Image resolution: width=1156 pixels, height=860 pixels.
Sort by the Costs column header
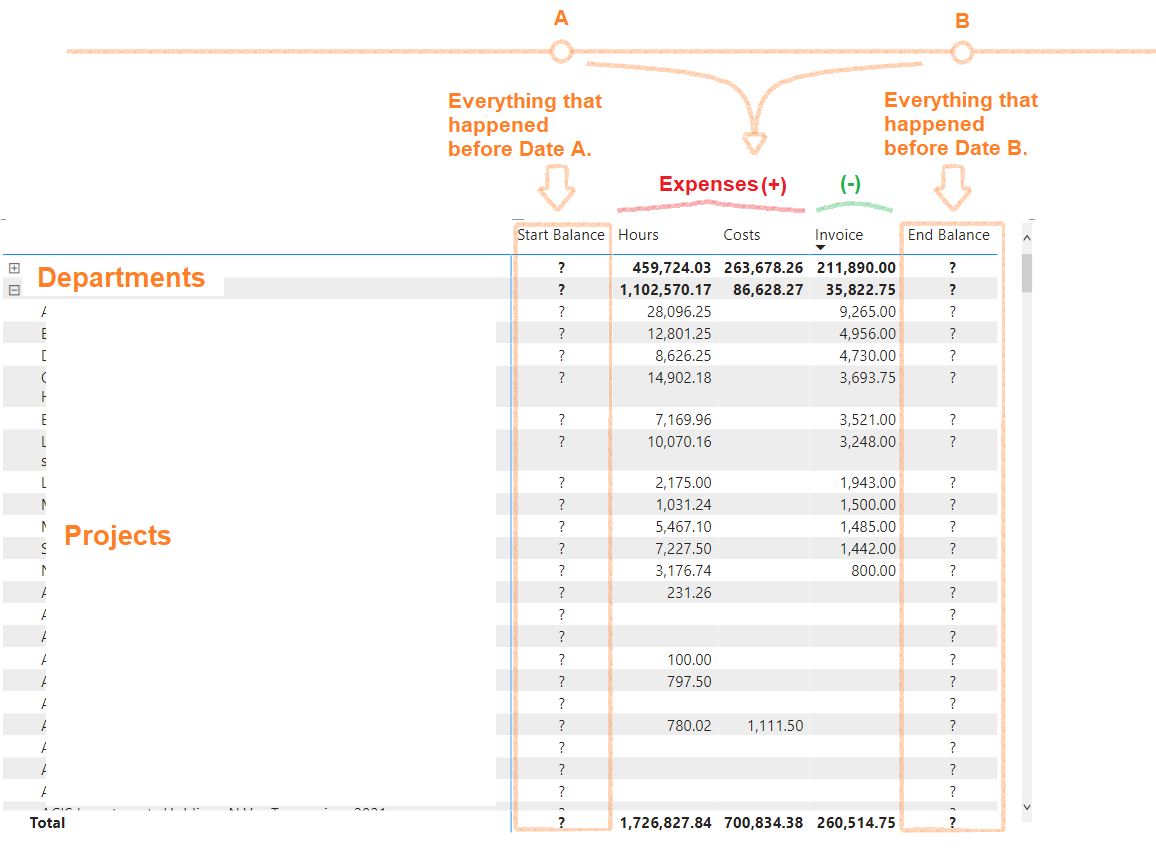(x=742, y=235)
